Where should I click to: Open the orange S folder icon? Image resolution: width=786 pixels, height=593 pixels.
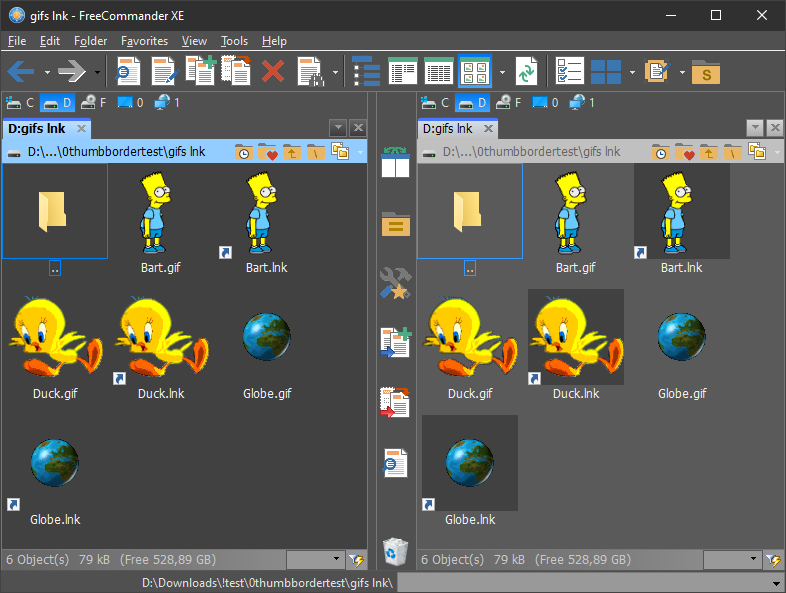pyautogui.click(x=706, y=73)
